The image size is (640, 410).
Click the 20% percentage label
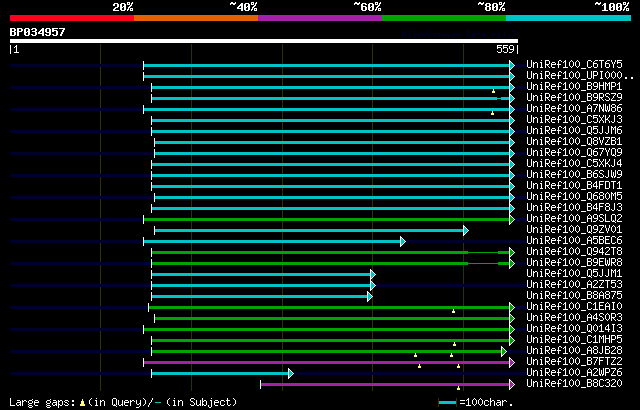pos(123,7)
